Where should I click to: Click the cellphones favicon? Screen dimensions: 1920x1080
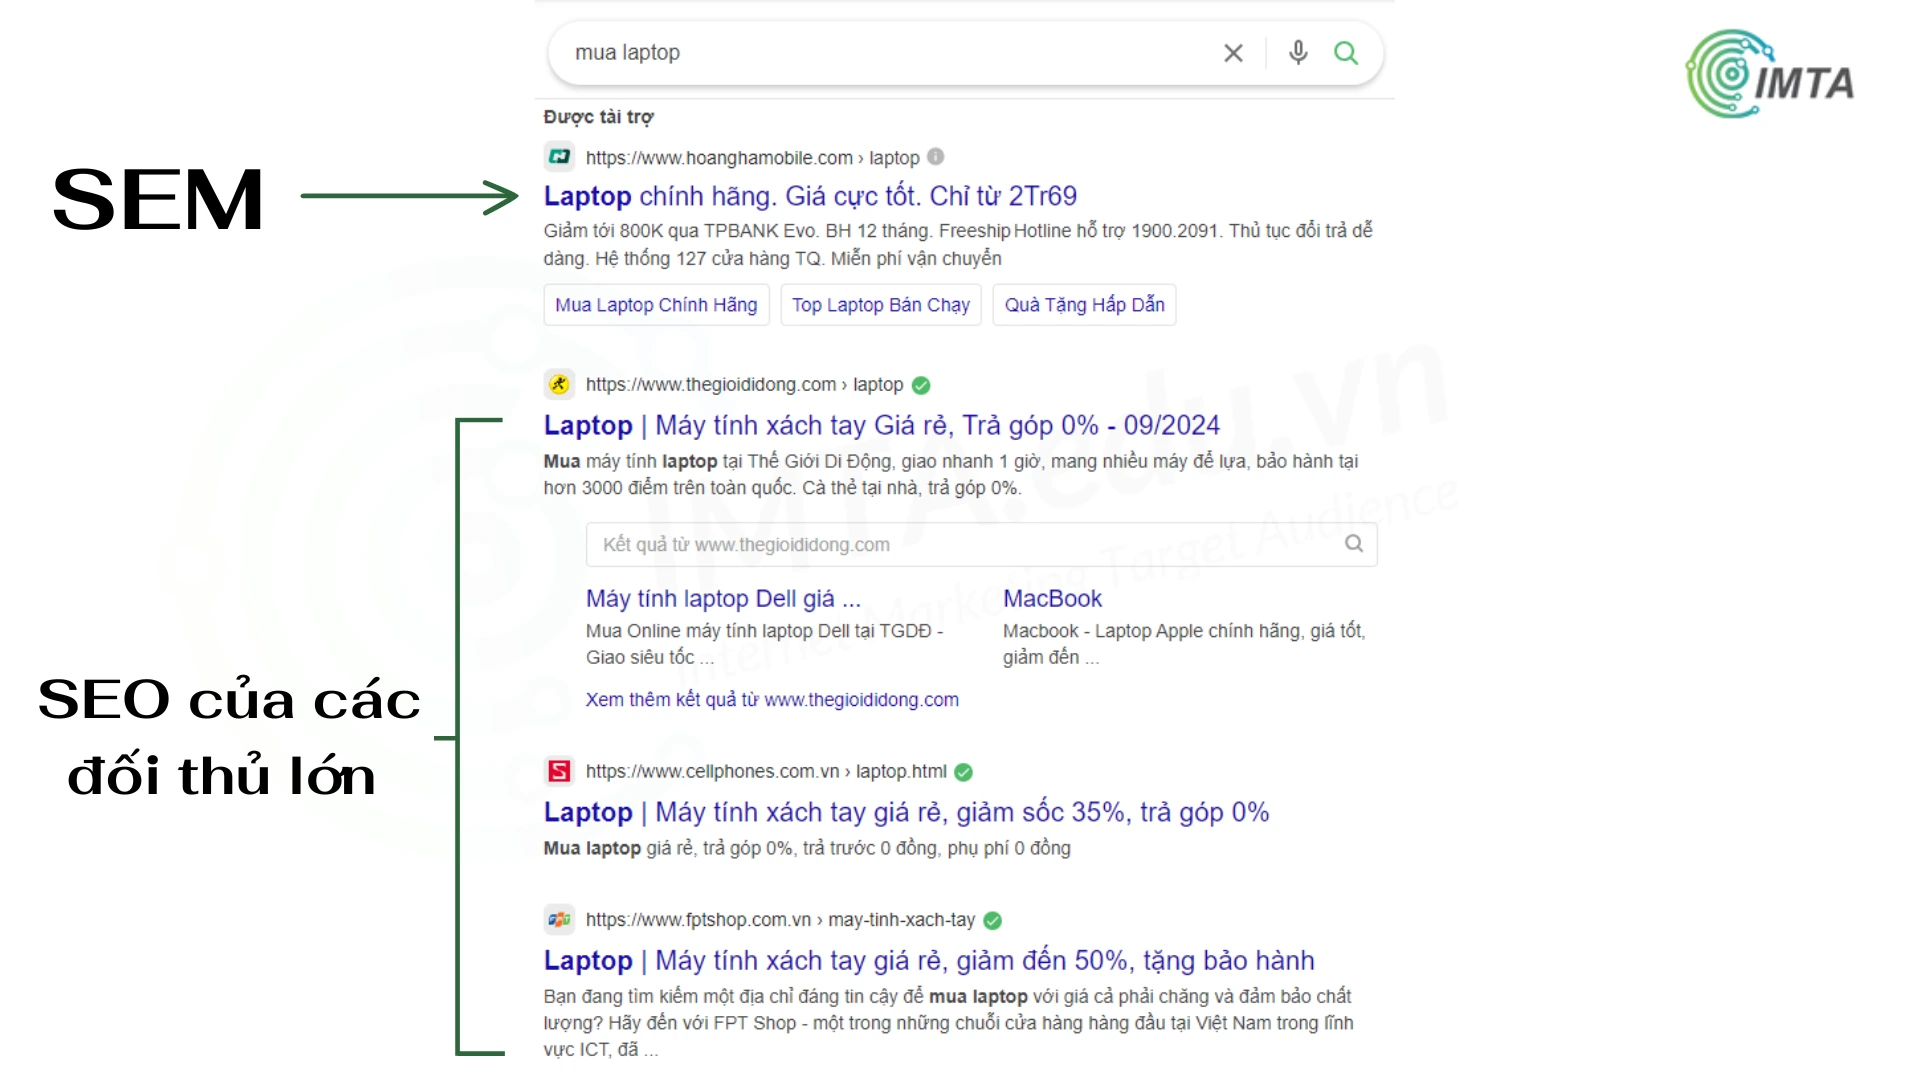[x=559, y=771]
